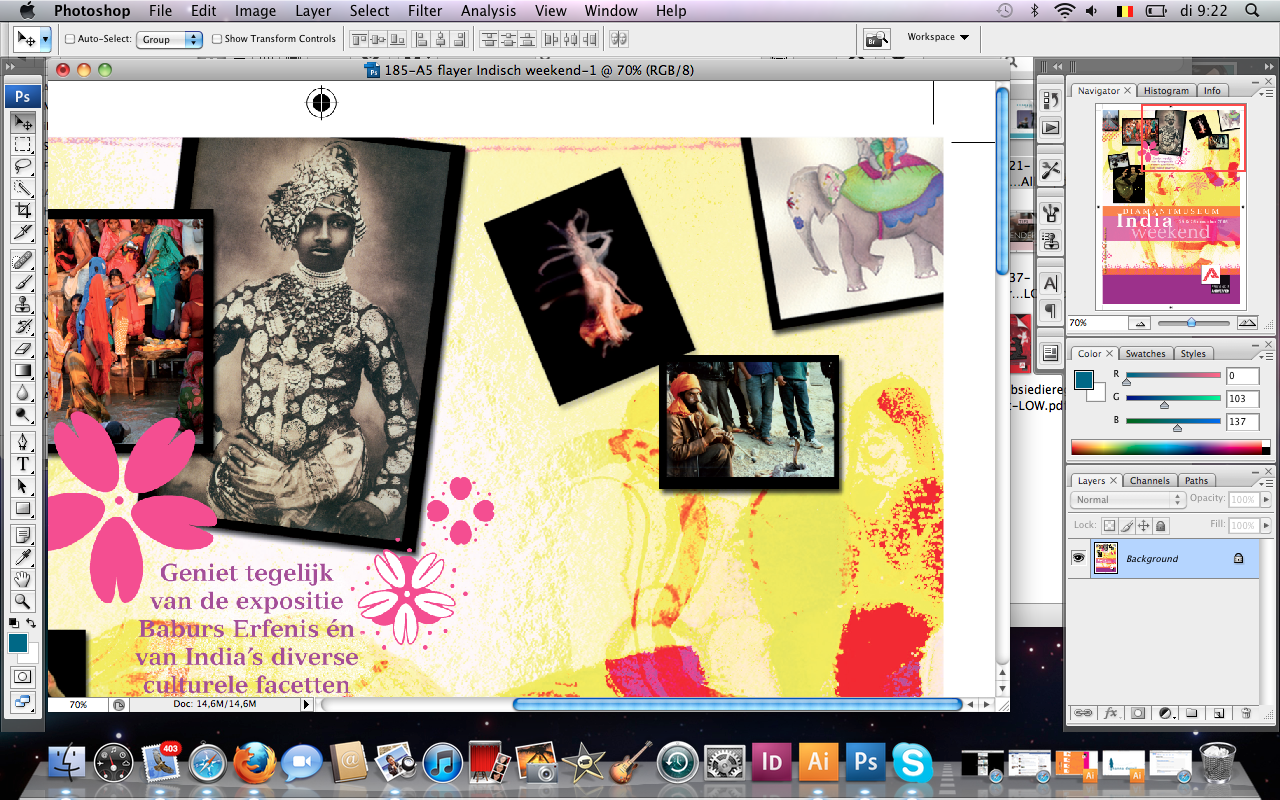The height and width of the screenshot is (800, 1280).
Task: Switch foreground and background colors
Action: [x=32, y=623]
